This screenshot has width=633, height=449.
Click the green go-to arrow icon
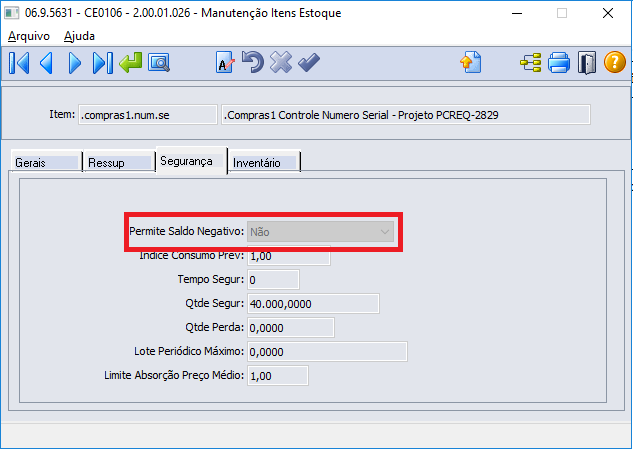(x=131, y=63)
